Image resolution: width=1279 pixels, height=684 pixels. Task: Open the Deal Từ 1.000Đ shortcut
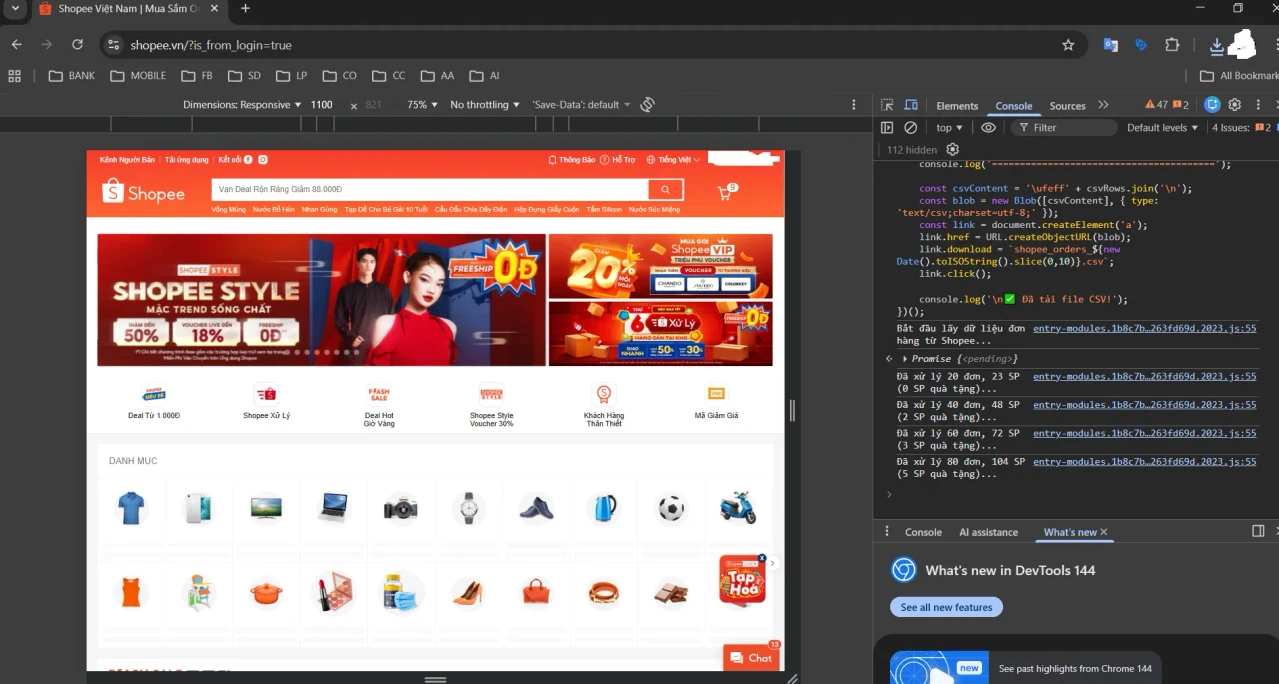click(154, 401)
